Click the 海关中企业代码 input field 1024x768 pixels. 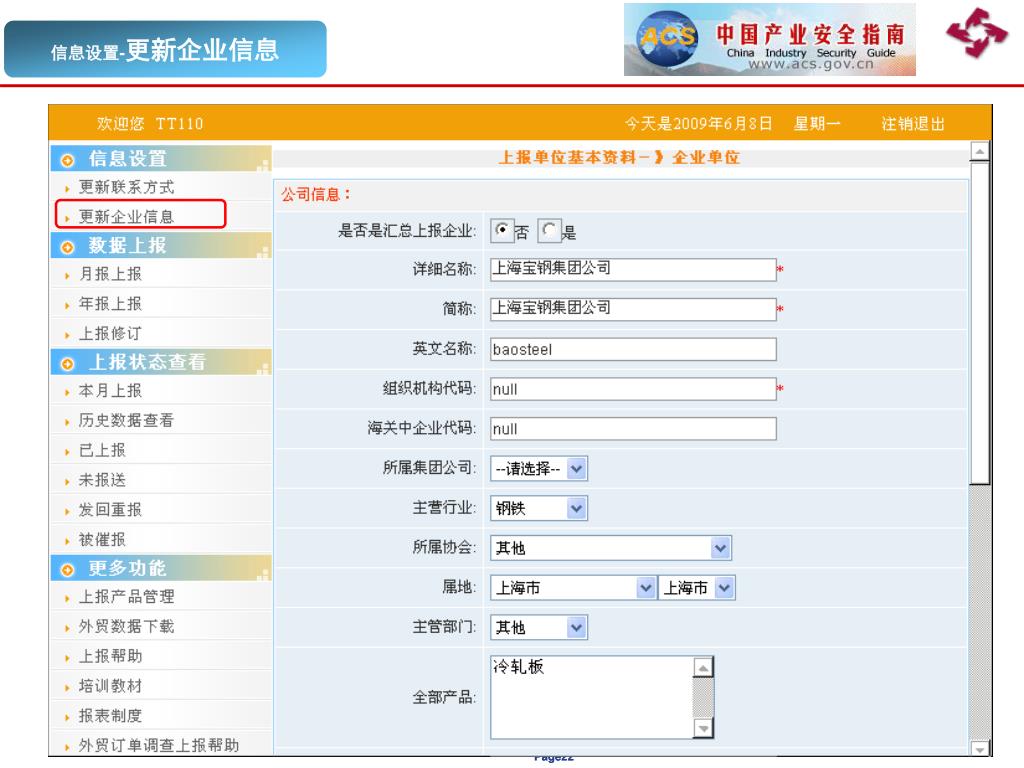tap(633, 428)
